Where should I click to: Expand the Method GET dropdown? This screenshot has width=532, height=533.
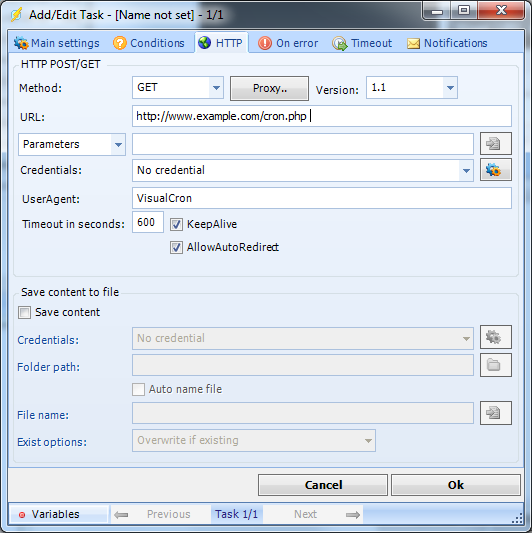coord(216,88)
